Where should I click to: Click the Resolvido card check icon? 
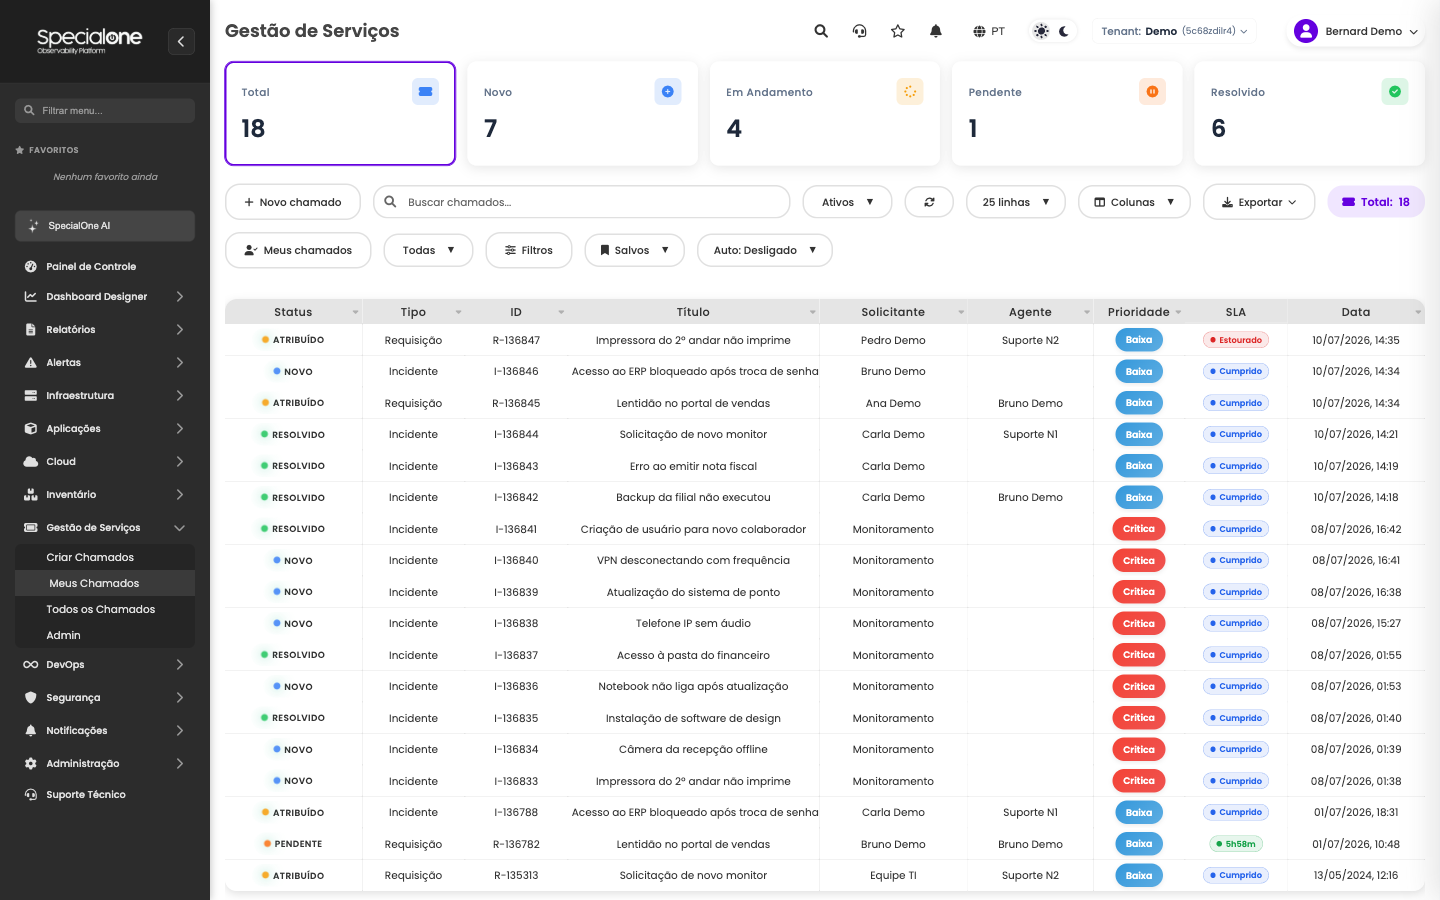click(1395, 92)
